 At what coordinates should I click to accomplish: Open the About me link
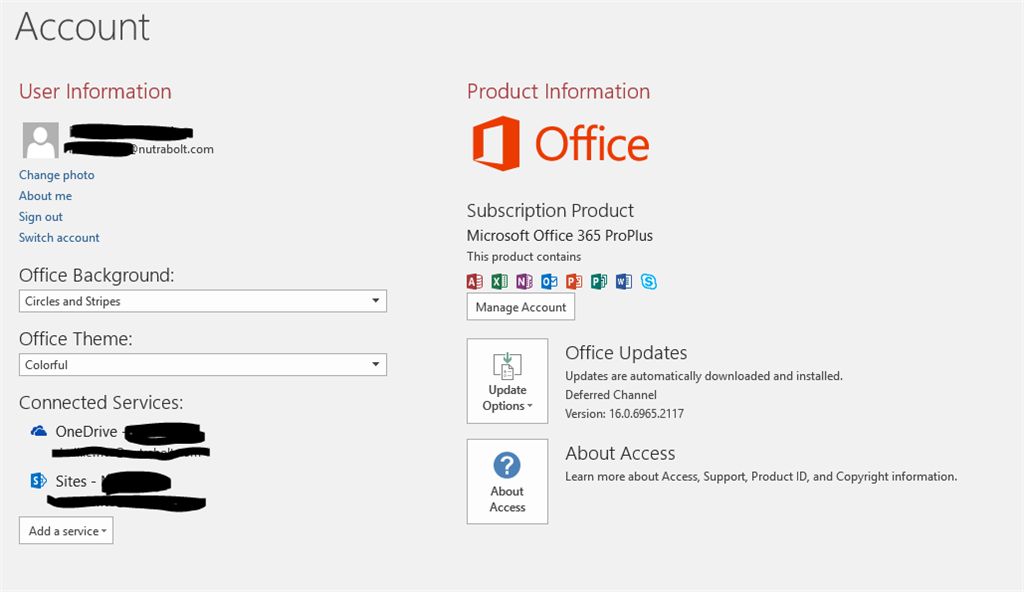click(45, 196)
